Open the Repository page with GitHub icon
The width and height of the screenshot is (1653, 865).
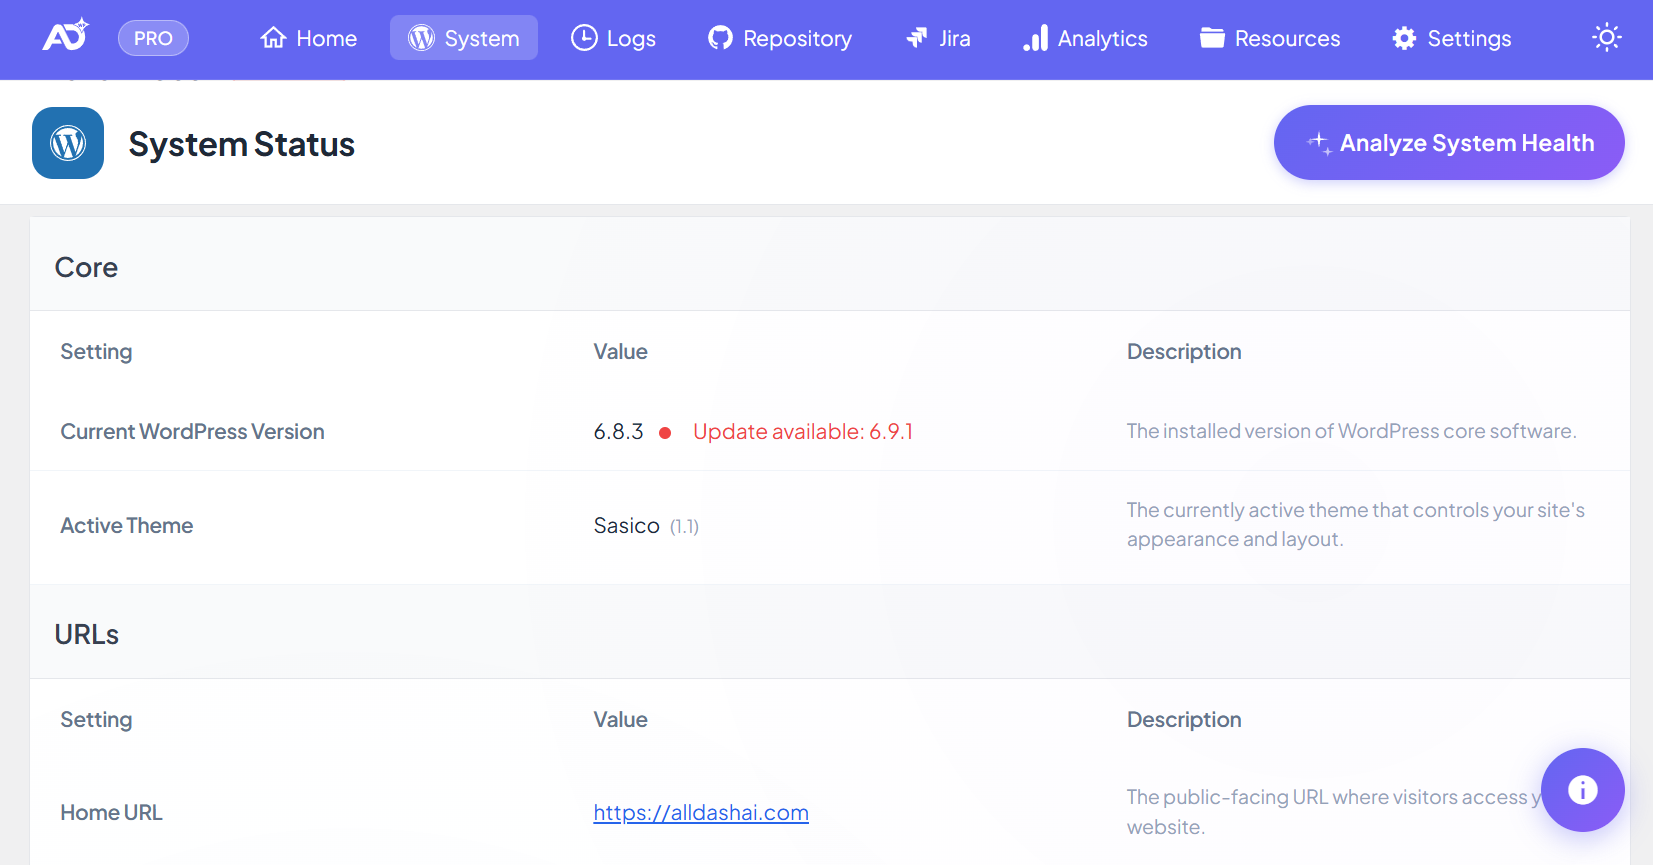tap(780, 38)
